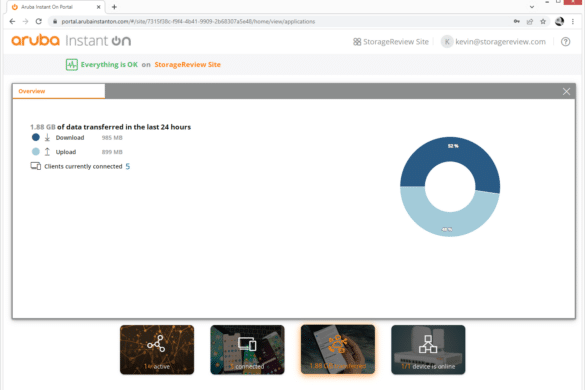Click the Download label

pyautogui.click(x=70, y=138)
